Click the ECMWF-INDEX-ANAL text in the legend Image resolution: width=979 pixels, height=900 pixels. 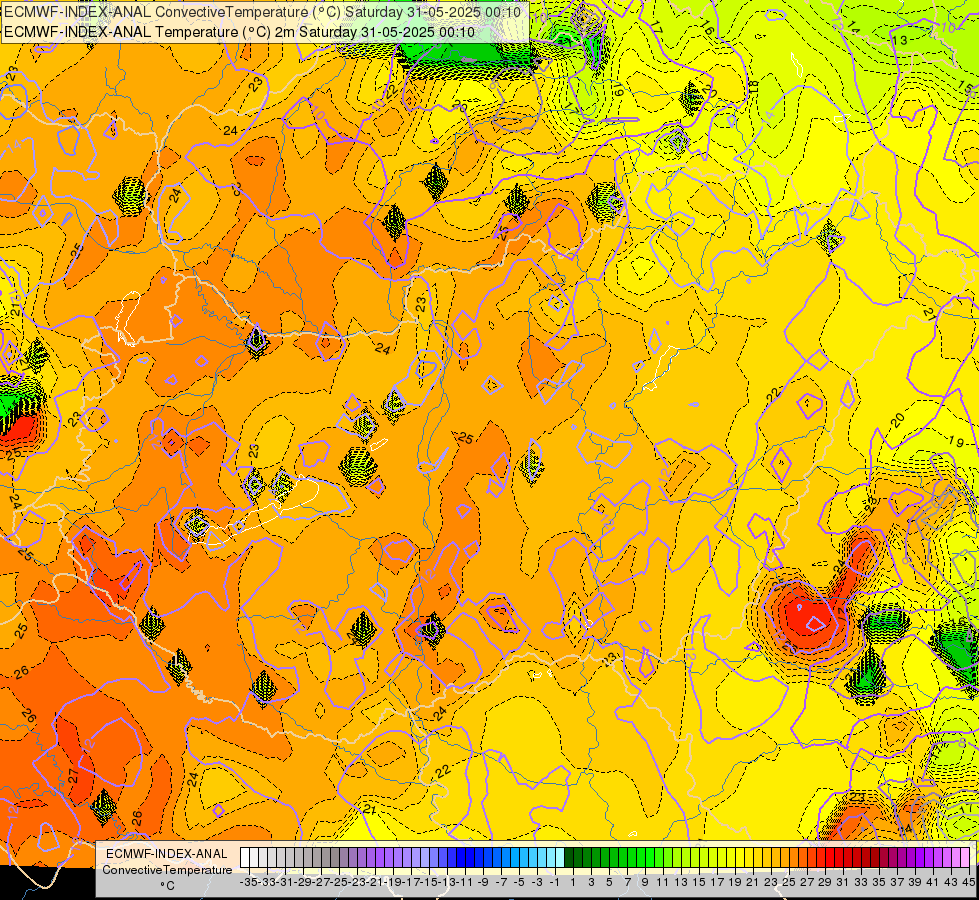click(167, 854)
